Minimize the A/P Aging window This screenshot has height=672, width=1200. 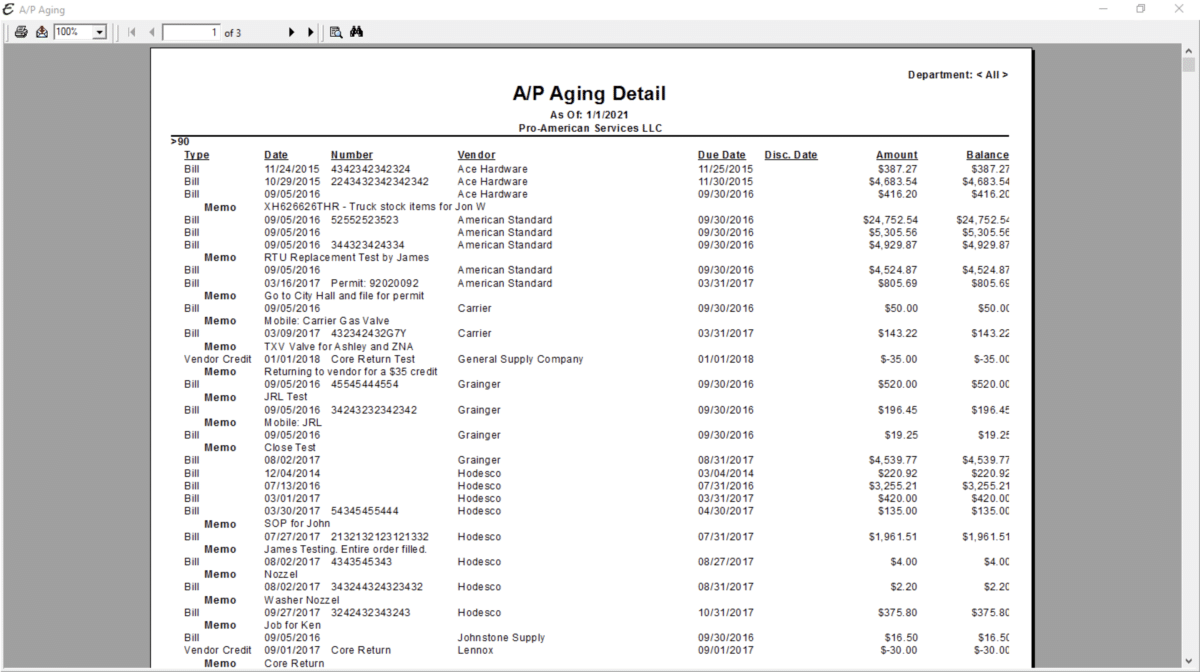pos(1103,9)
